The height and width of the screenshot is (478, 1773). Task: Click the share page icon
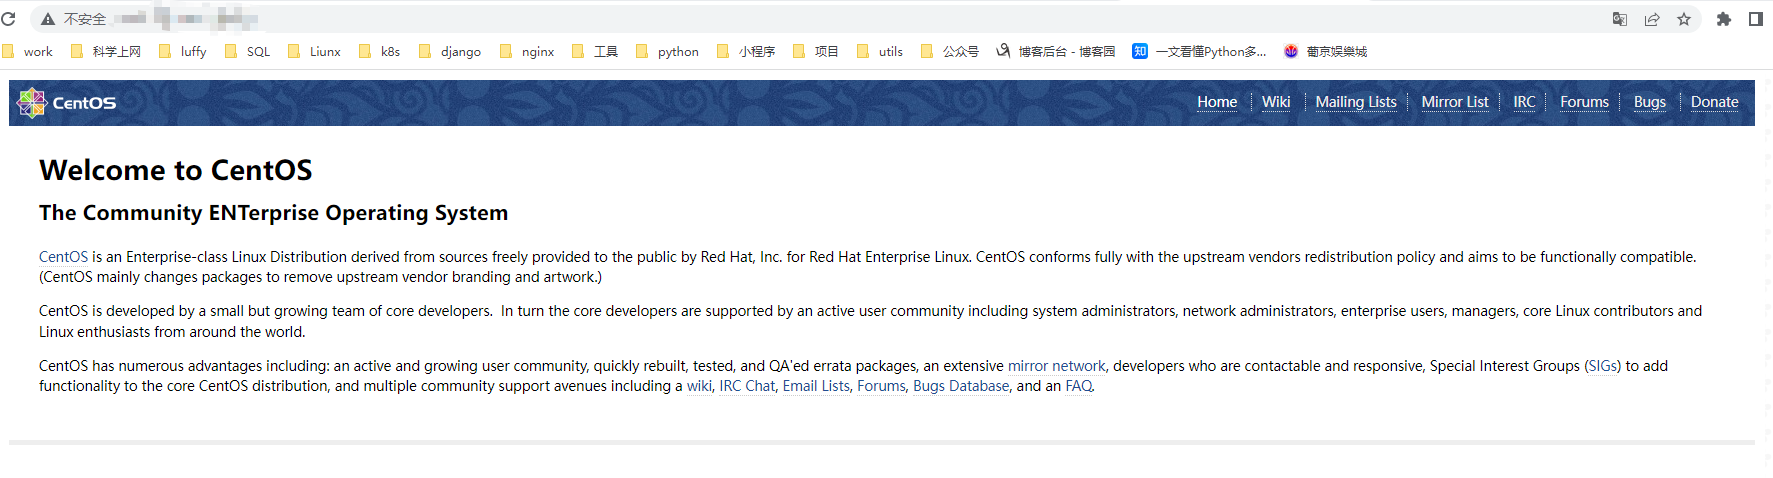(x=1652, y=19)
